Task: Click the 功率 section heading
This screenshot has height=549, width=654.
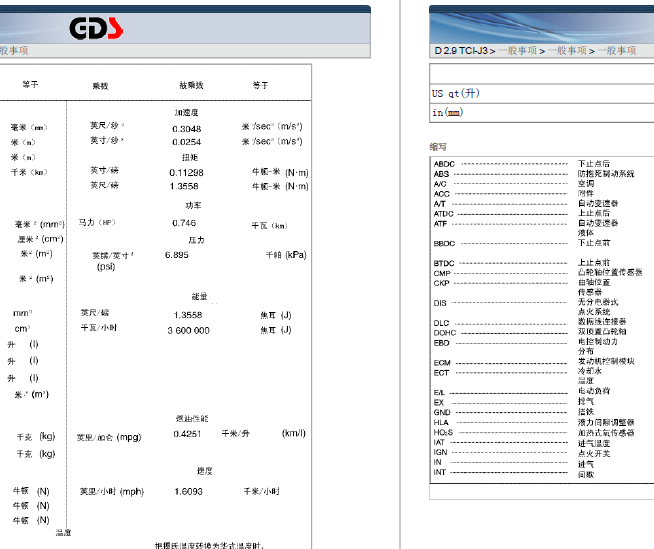Action: pyautogui.click(x=193, y=205)
